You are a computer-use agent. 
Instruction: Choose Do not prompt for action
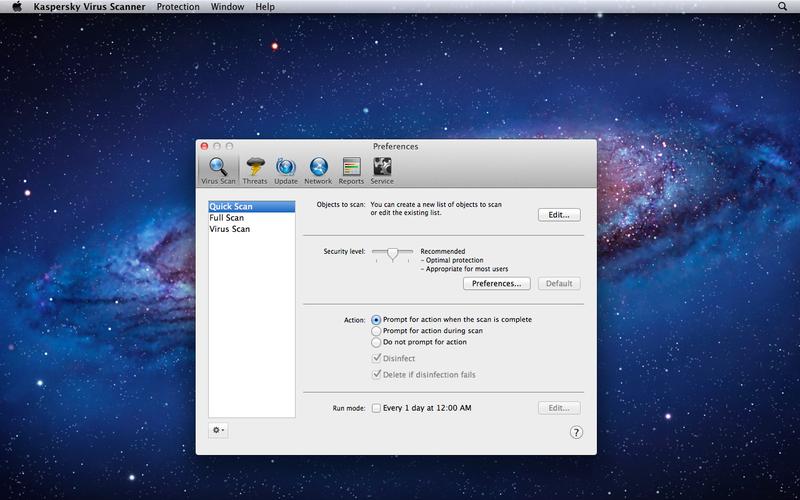376,342
